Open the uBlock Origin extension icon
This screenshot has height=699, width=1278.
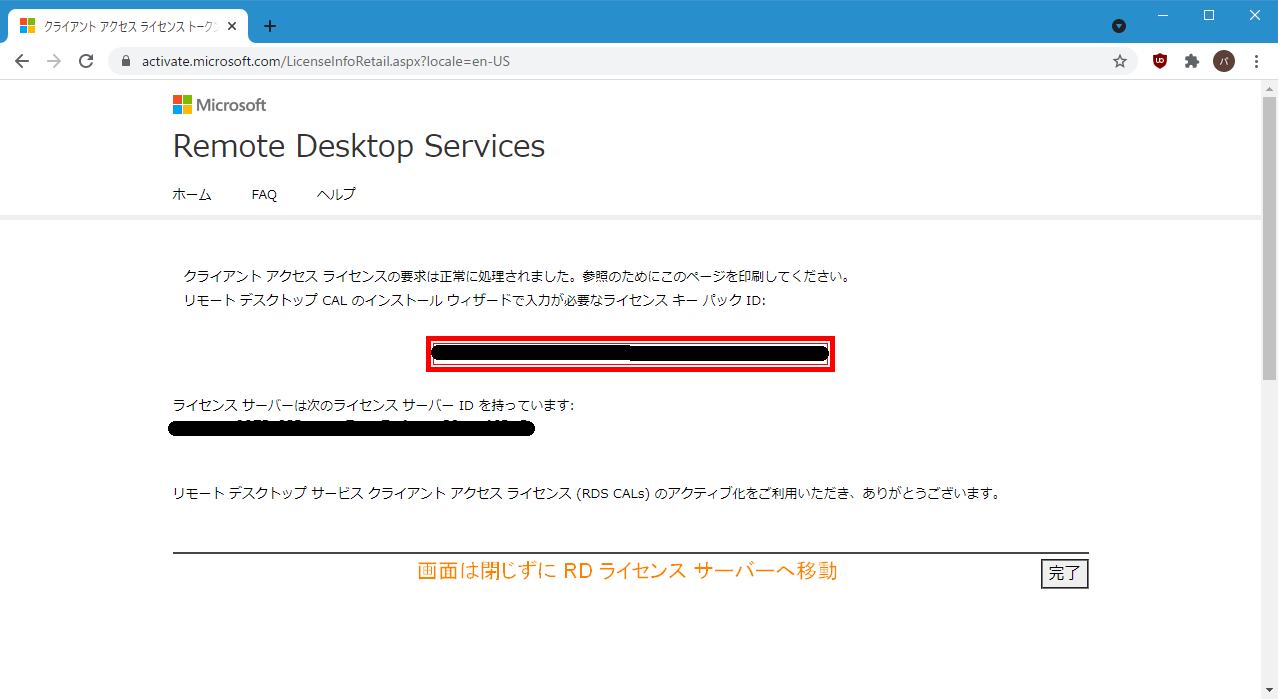click(1160, 61)
